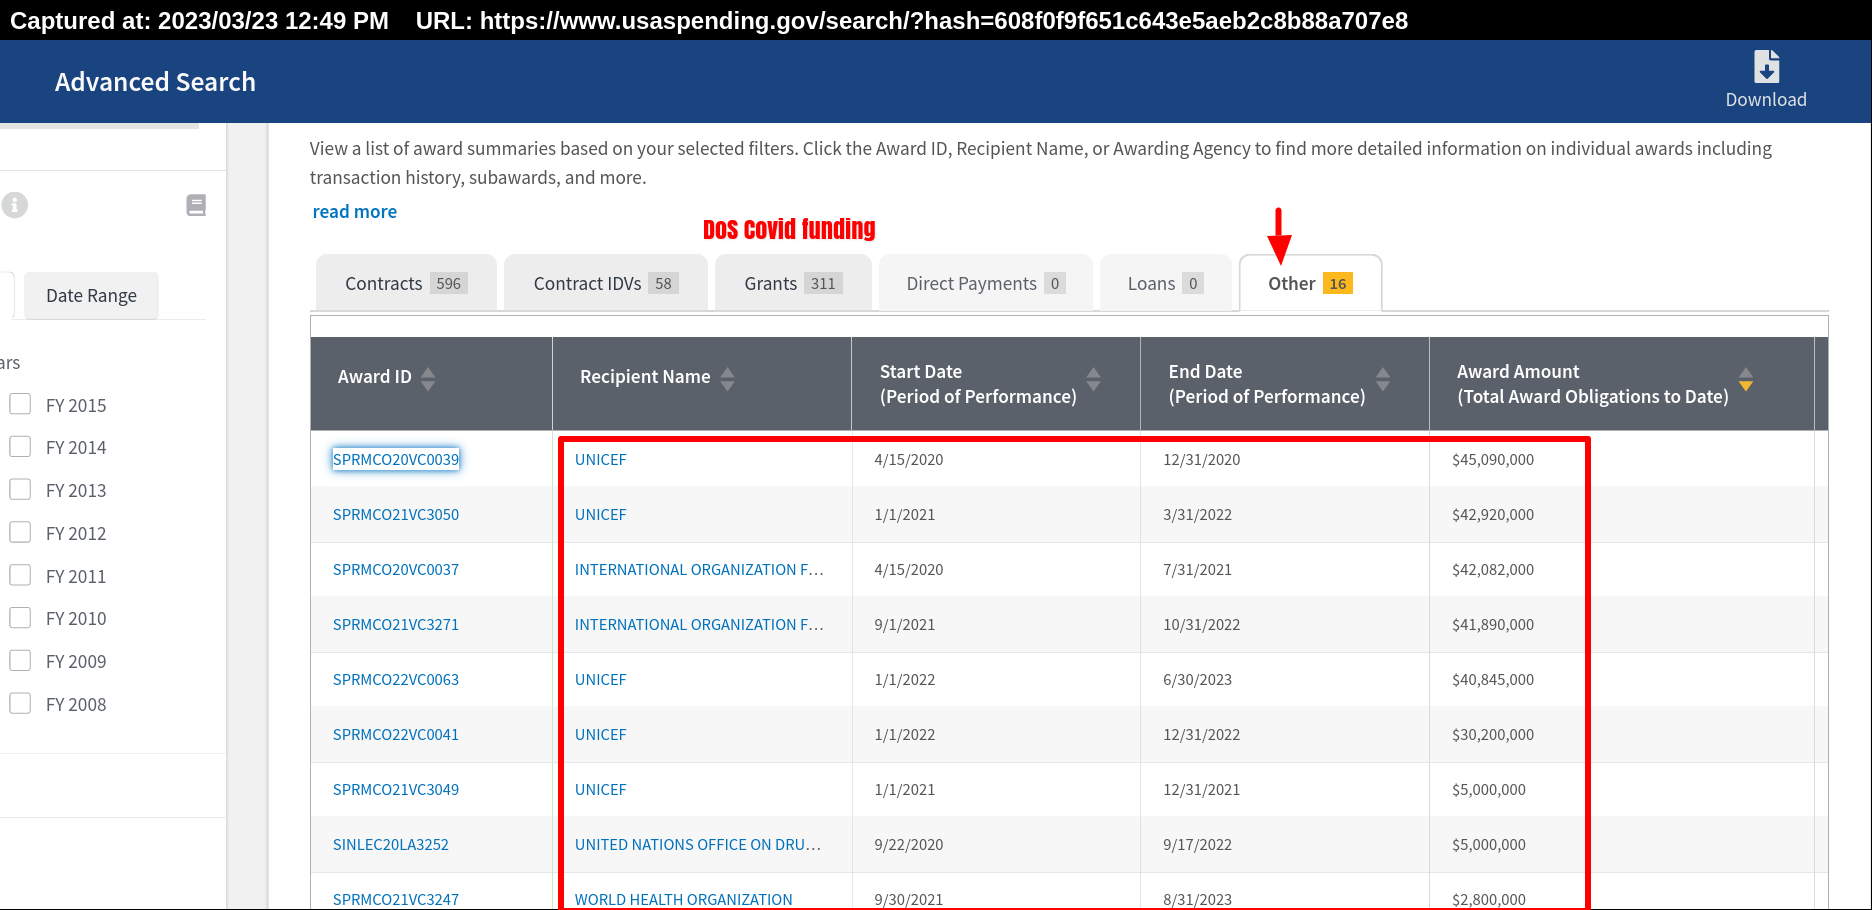The width and height of the screenshot is (1872, 910).
Task: Open UNICEF recipient in SPRMCO22VC0063 row
Action: (x=601, y=679)
